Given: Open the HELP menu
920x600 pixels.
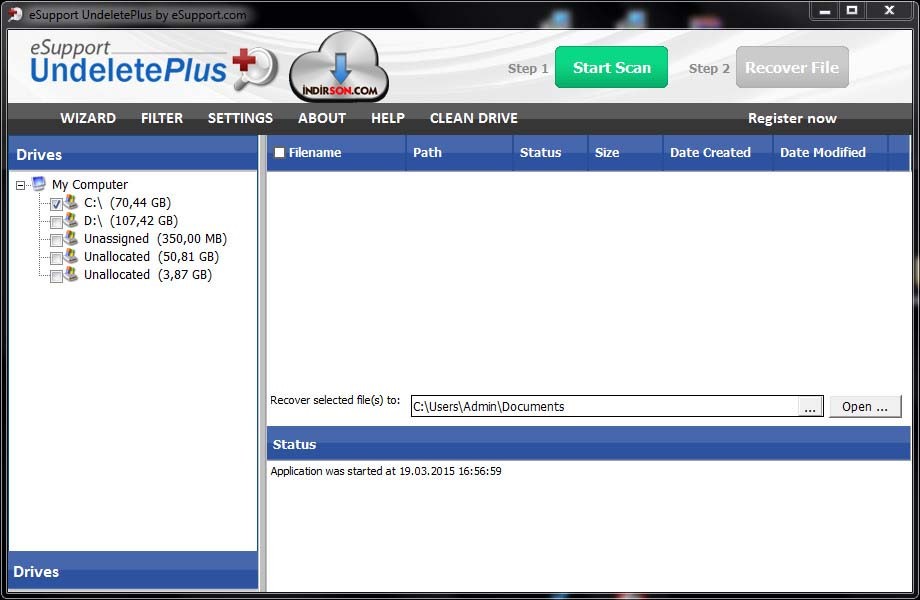Looking at the screenshot, I should [388, 118].
